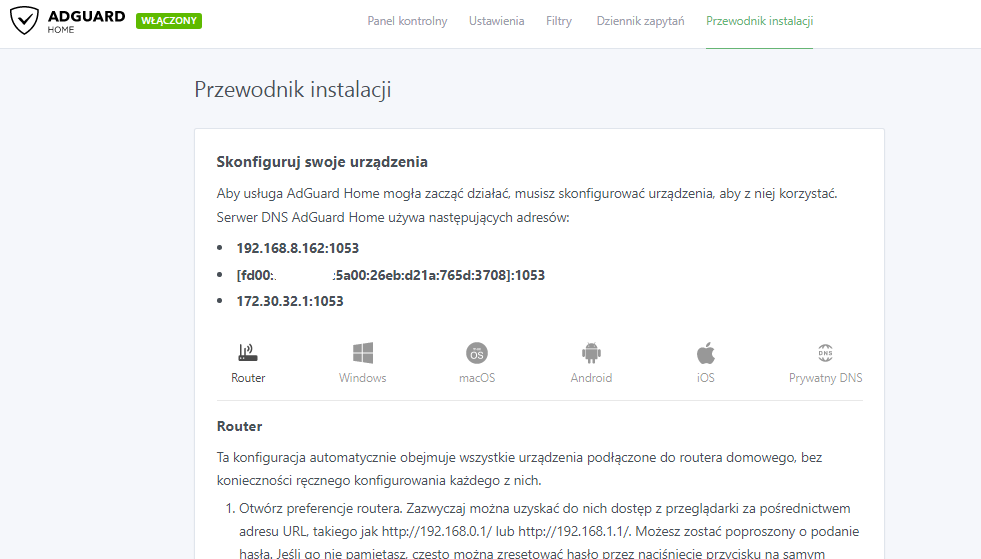Click the http://192.168.0.1/ URL text
Screen dimensions: 981x559
click(x=437, y=531)
